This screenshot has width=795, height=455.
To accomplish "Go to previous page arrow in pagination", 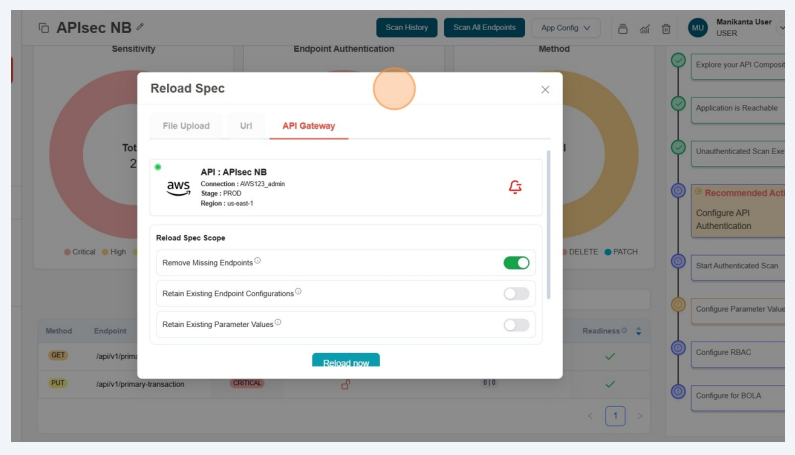I will point(590,416).
